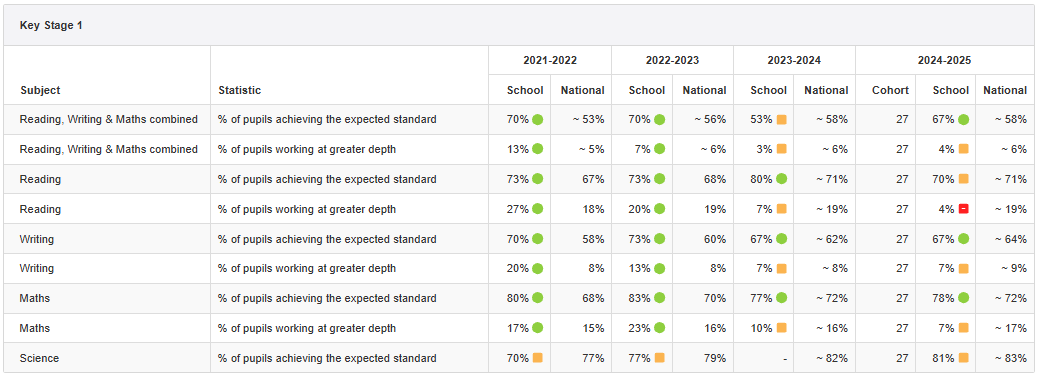Select the 2021-2022 year column header

pos(550,60)
